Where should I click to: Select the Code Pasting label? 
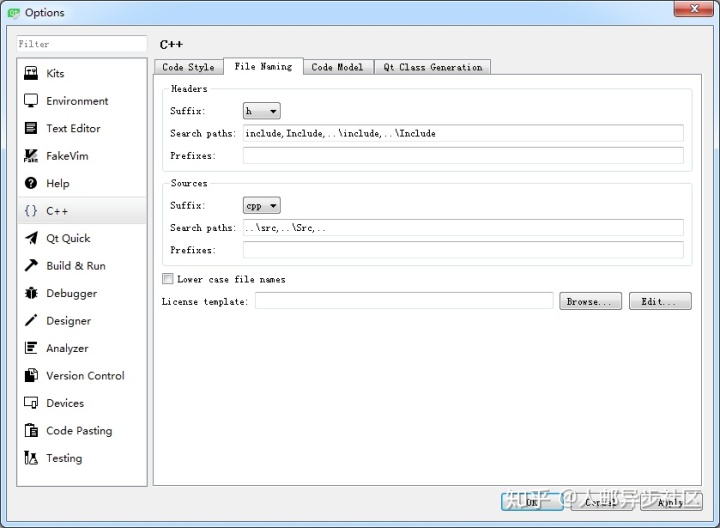coord(79,431)
